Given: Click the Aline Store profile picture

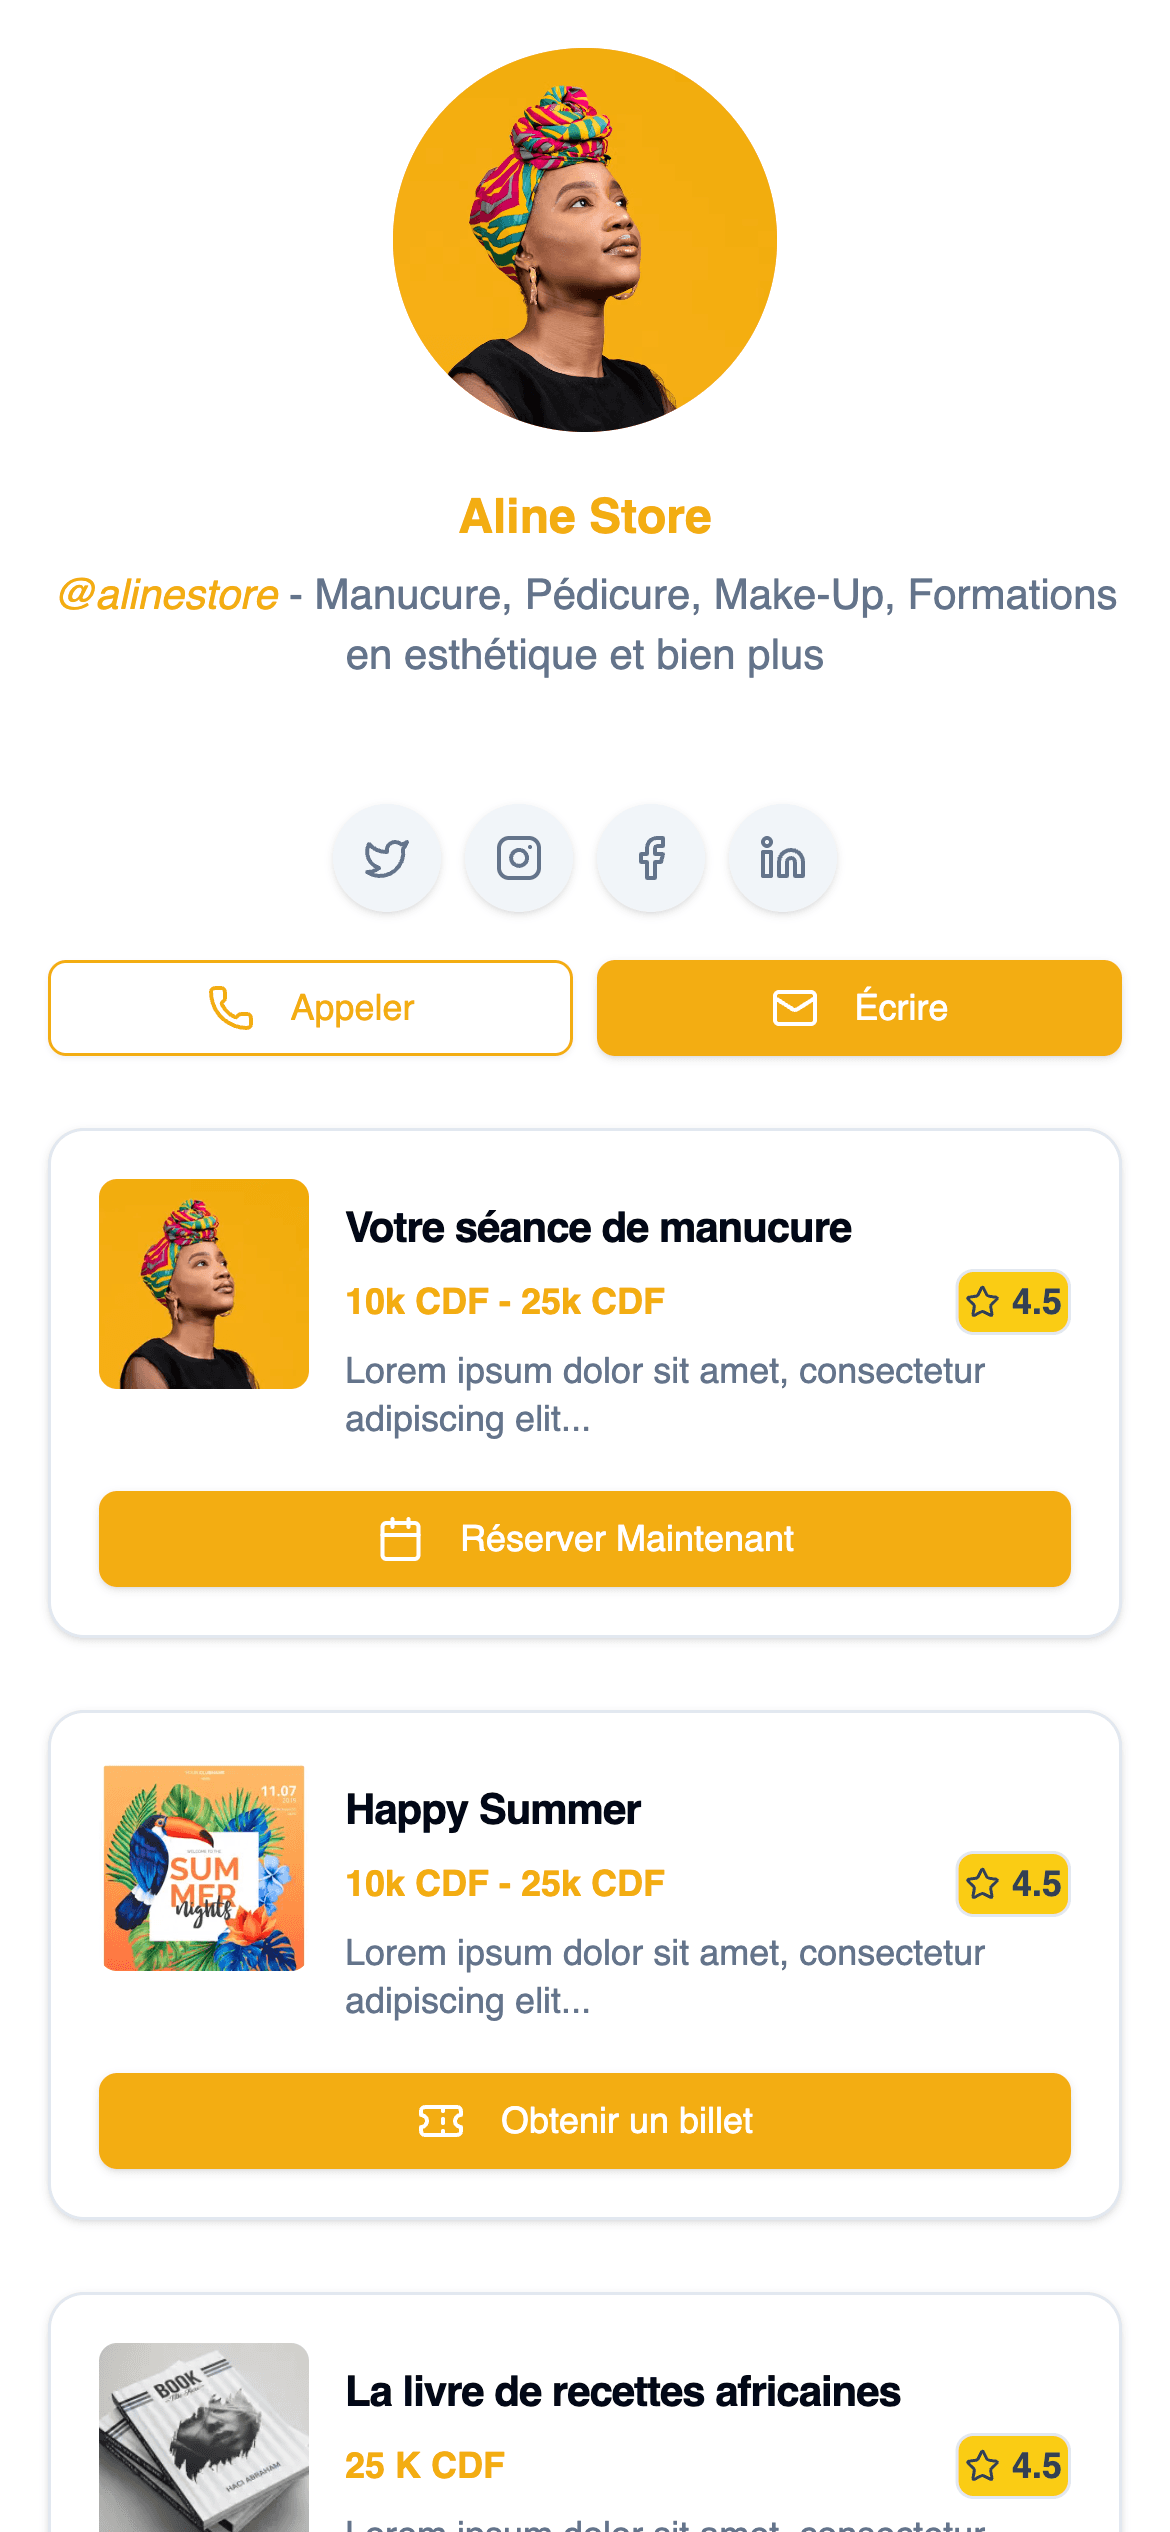Looking at the screenshot, I should point(585,240).
